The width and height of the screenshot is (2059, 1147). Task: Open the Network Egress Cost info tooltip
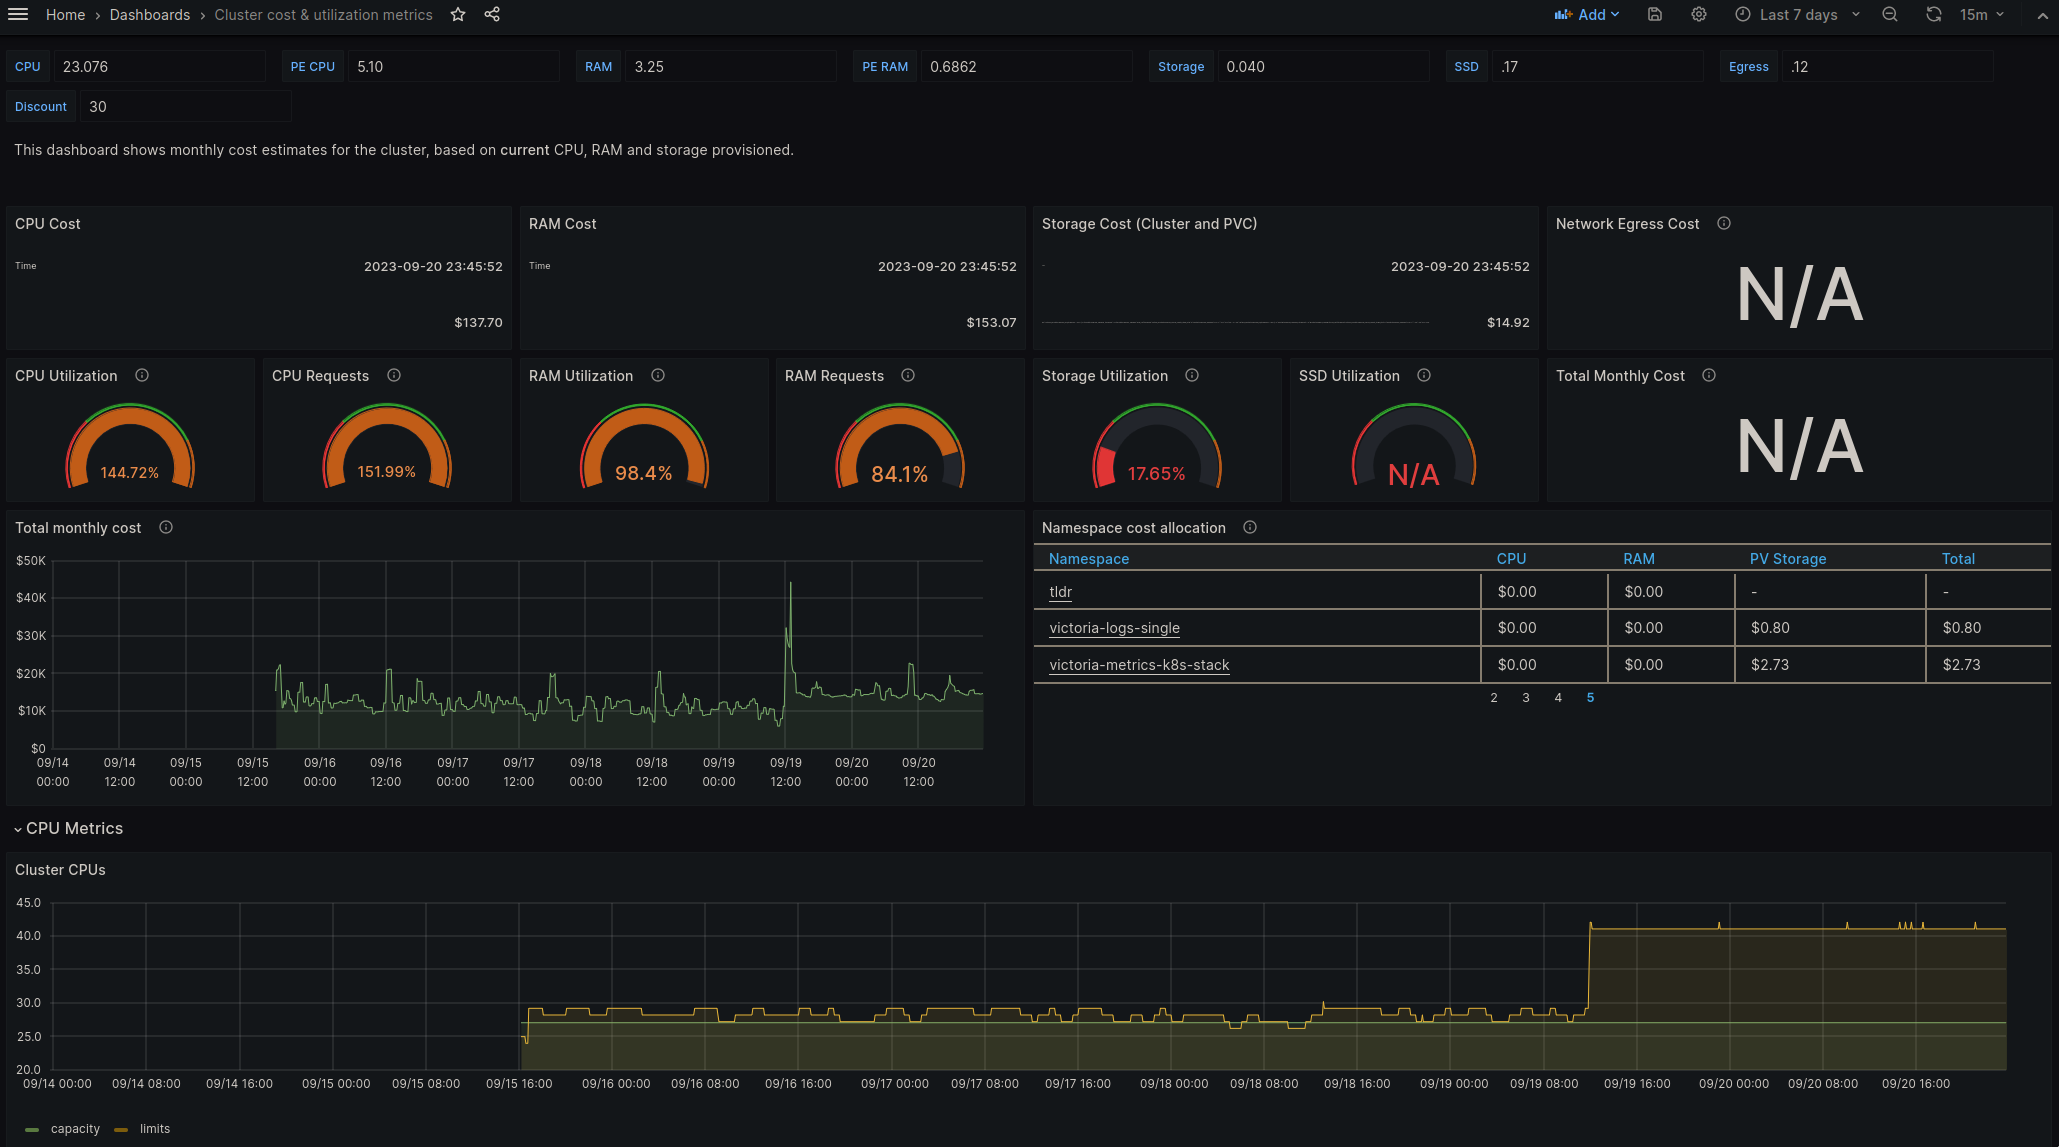coord(1723,223)
